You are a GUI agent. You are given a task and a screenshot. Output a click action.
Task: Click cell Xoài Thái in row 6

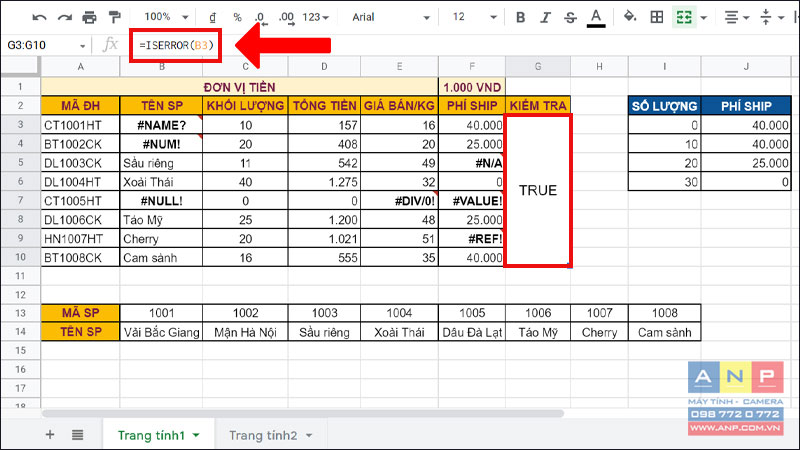click(161, 182)
